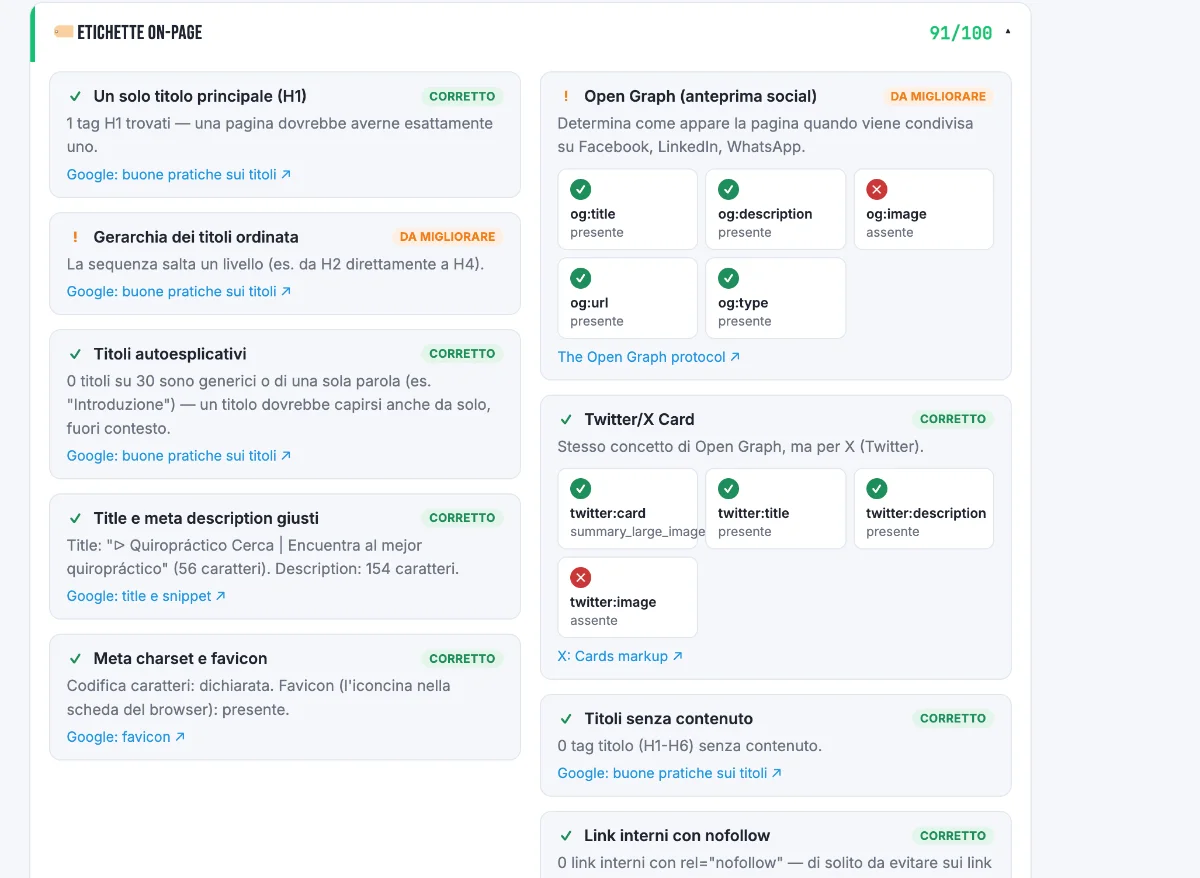This screenshot has width=1200, height=878.
Task: Click the green check icon above og:url
Action: [581, 278]
